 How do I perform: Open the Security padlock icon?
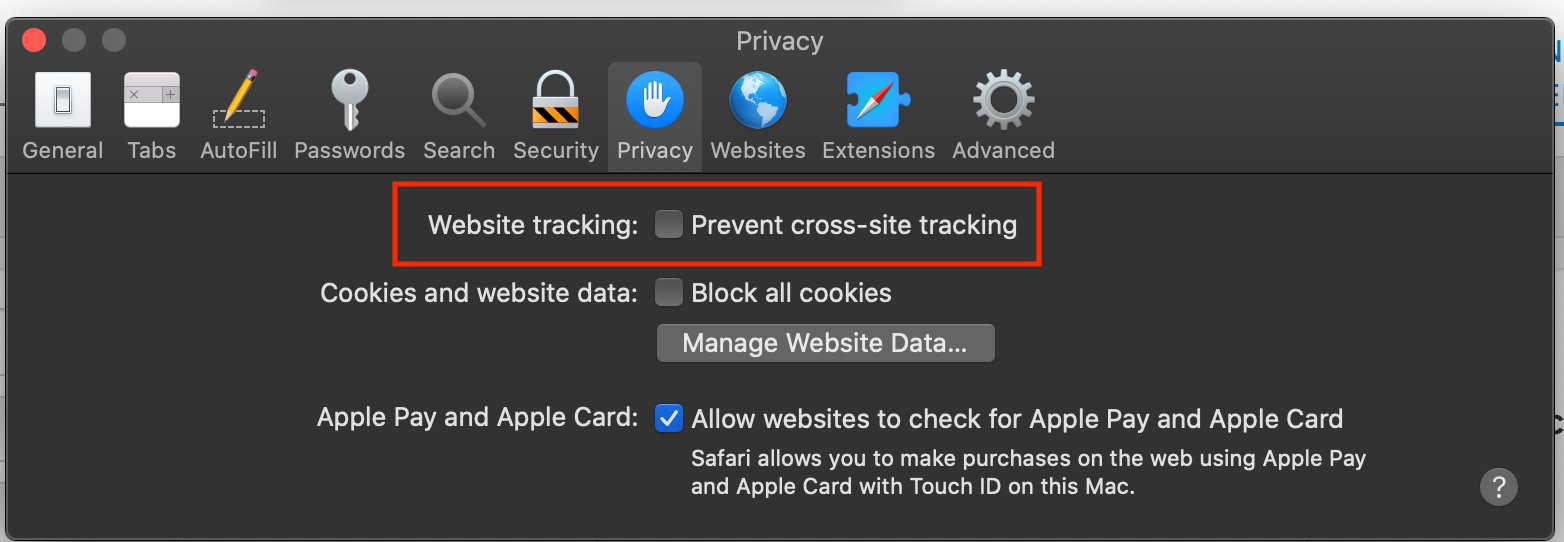(x=555, y=100)
